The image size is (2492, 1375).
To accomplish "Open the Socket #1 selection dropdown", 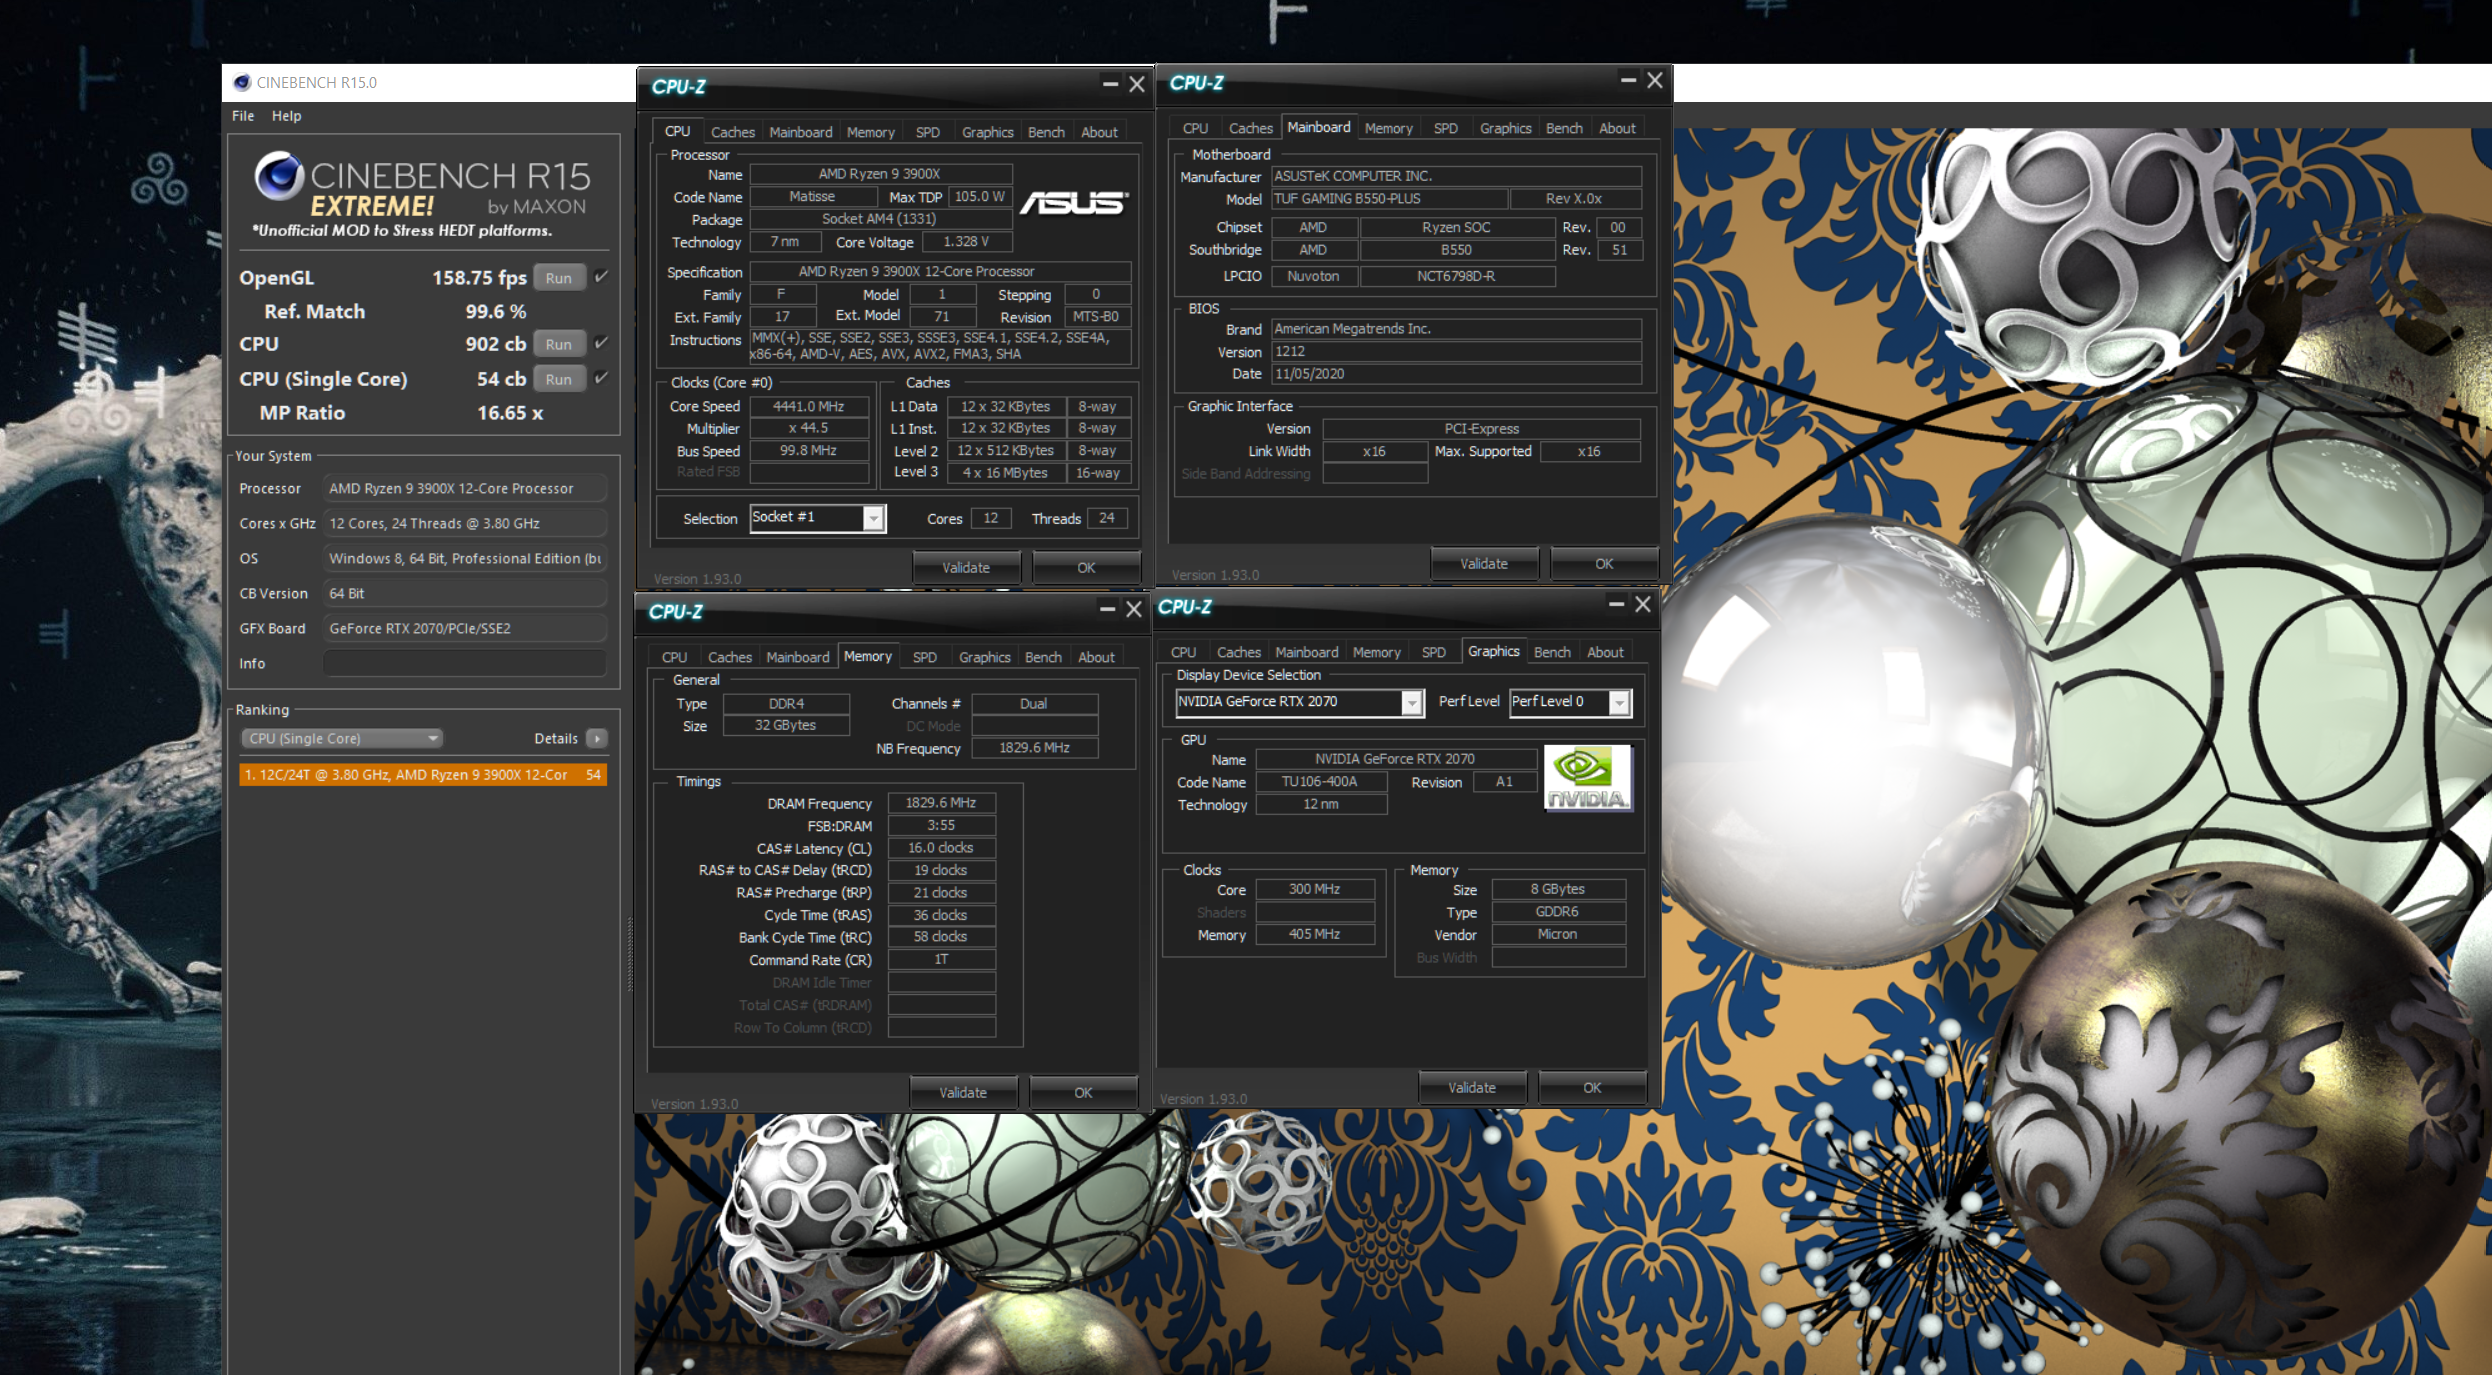I will pos(873,518).
